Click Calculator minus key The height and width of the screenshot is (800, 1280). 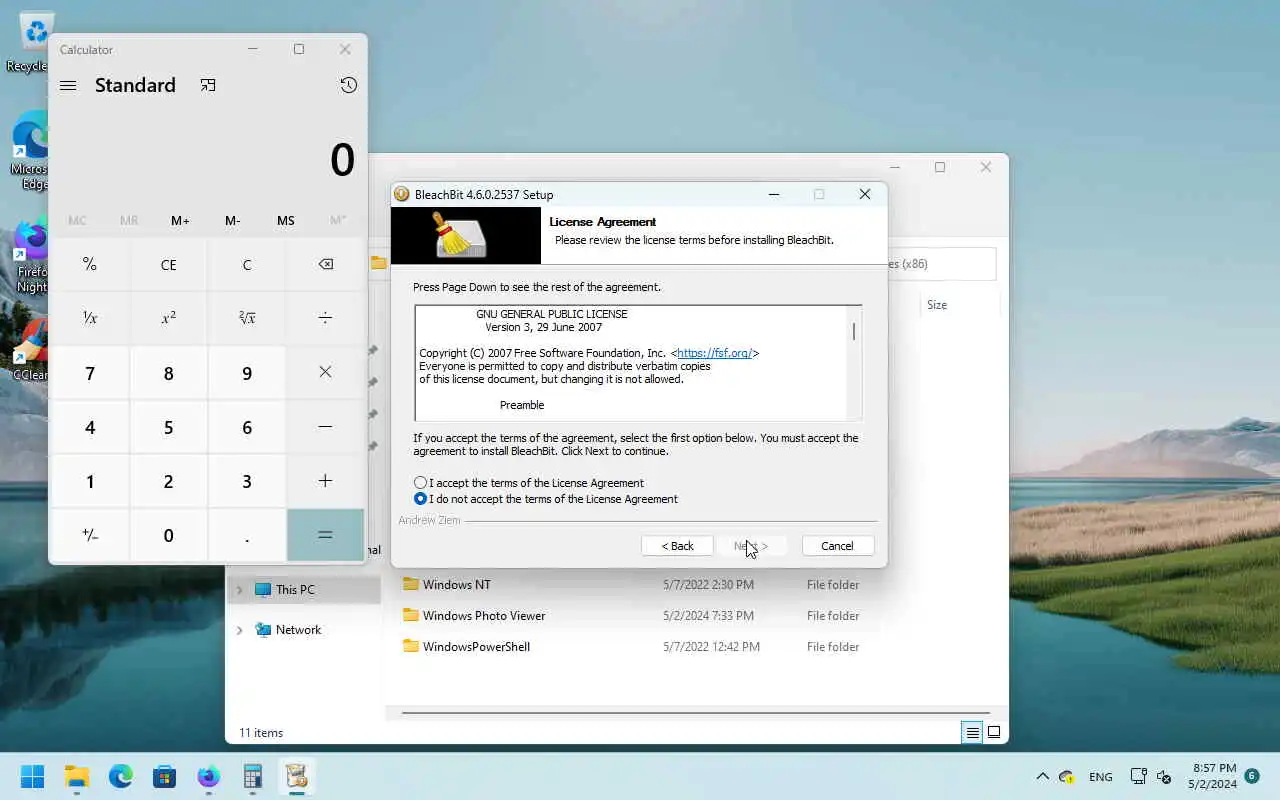[x=325, y=427]
